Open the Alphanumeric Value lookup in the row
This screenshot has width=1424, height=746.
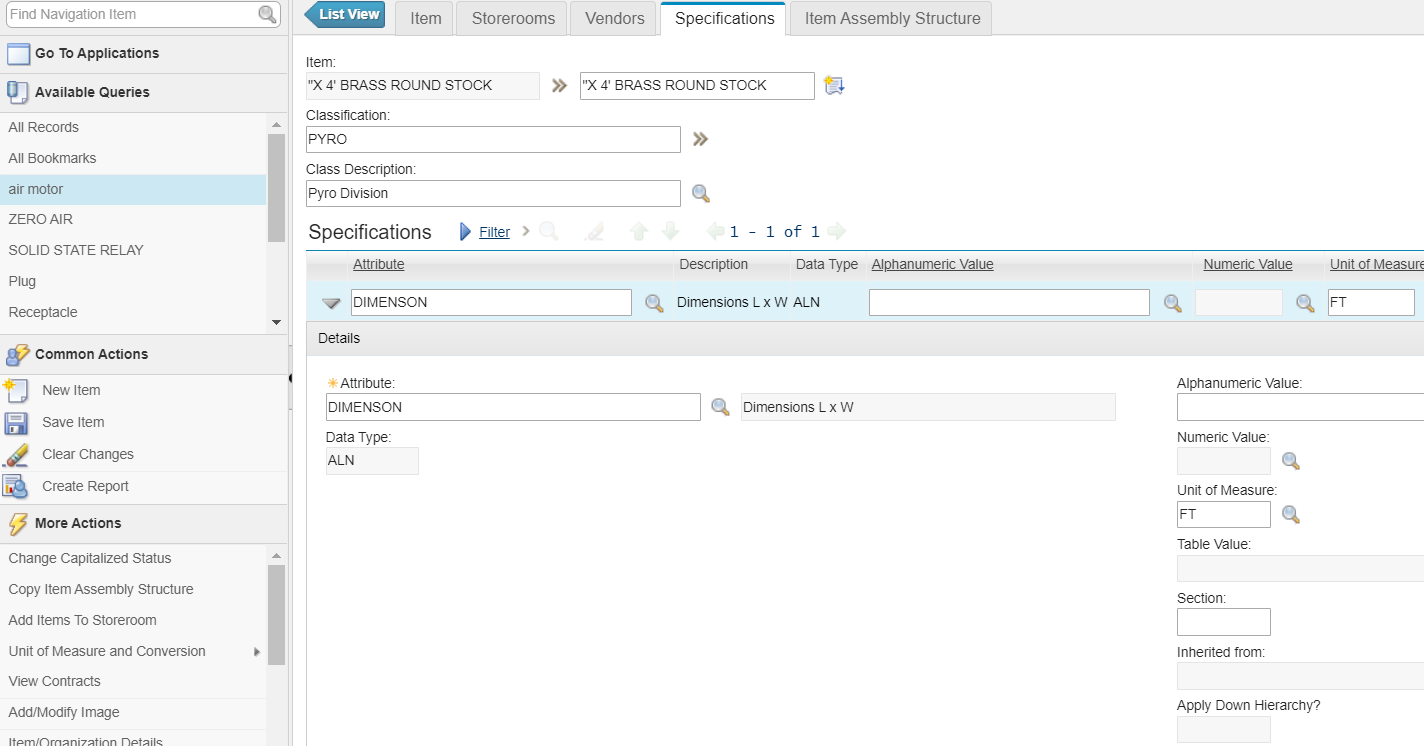1172,303
